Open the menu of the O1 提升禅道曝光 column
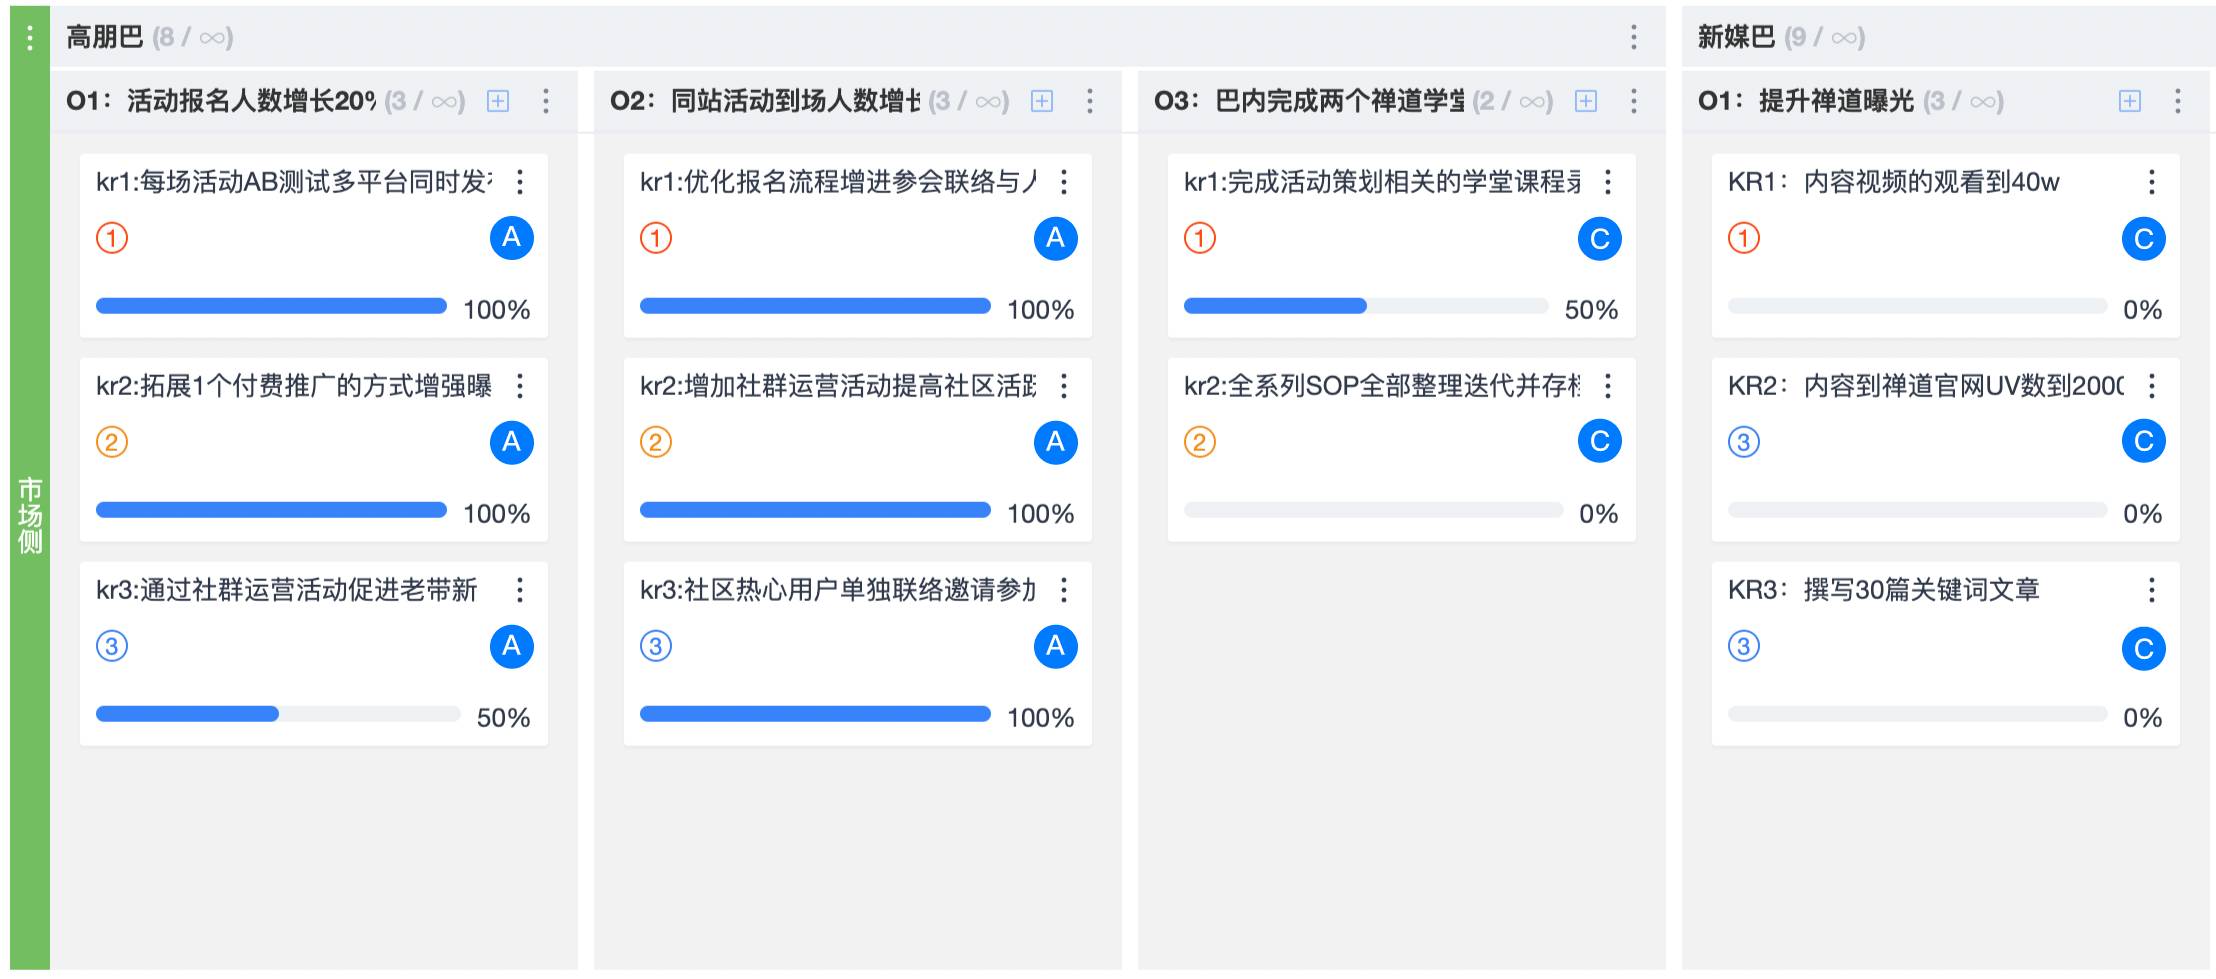The image size is (2216, 979). (2178, 101)
